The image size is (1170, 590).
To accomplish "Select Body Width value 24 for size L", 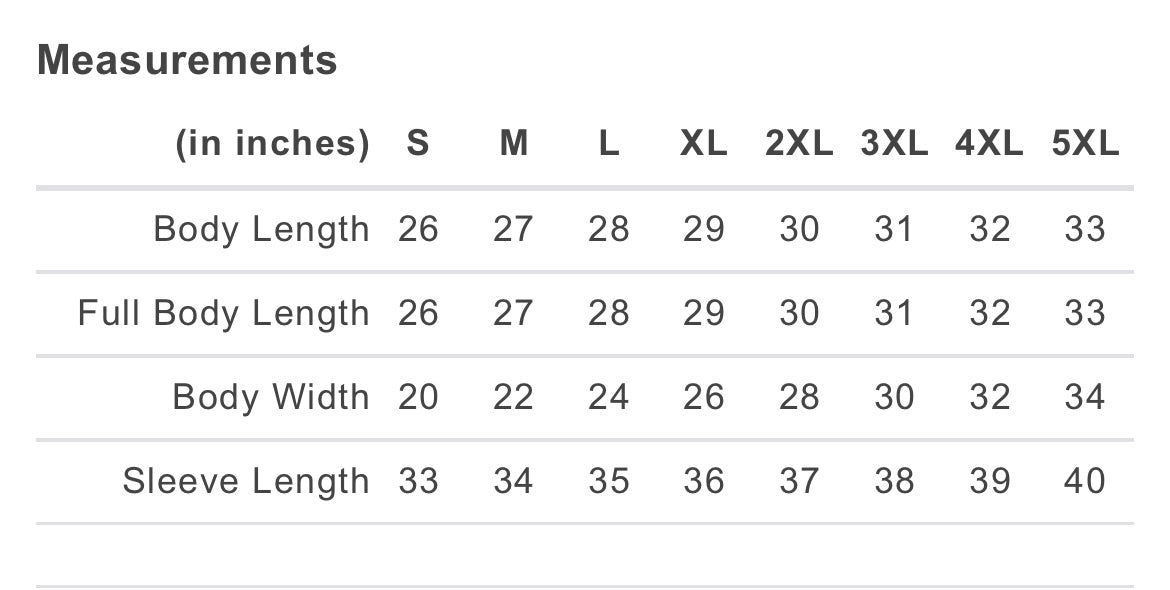I will [x=608, y=397].
